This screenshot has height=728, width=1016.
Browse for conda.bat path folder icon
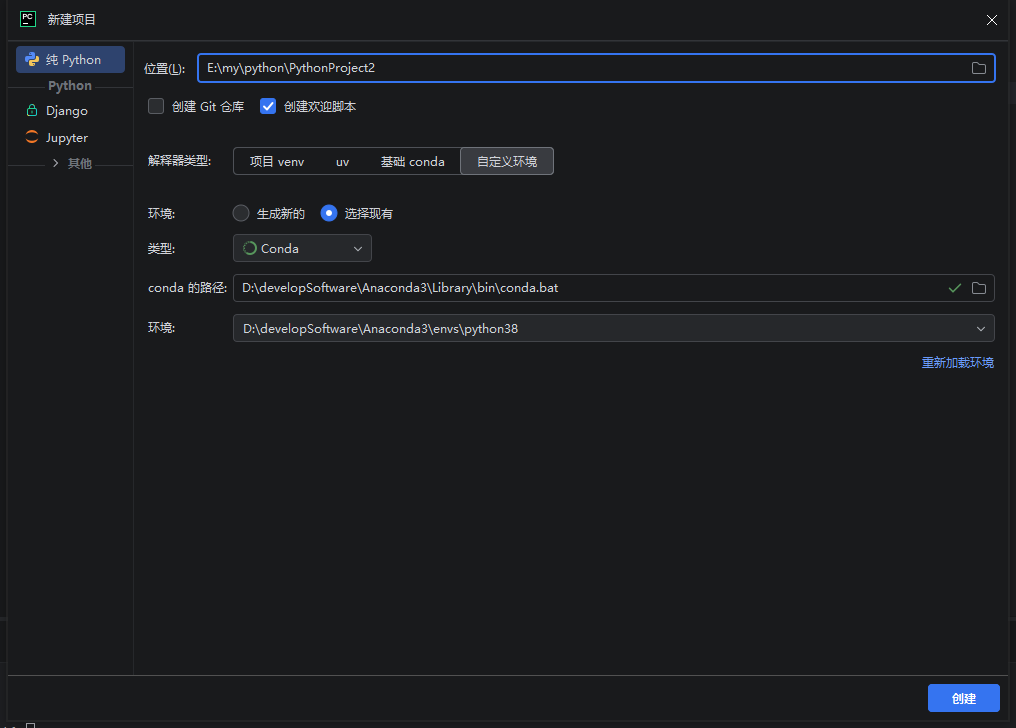979,288
